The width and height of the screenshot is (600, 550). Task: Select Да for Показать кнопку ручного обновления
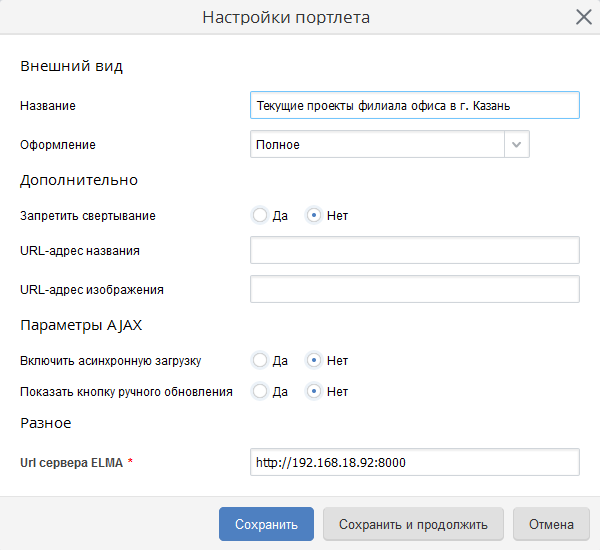point(260,391)
